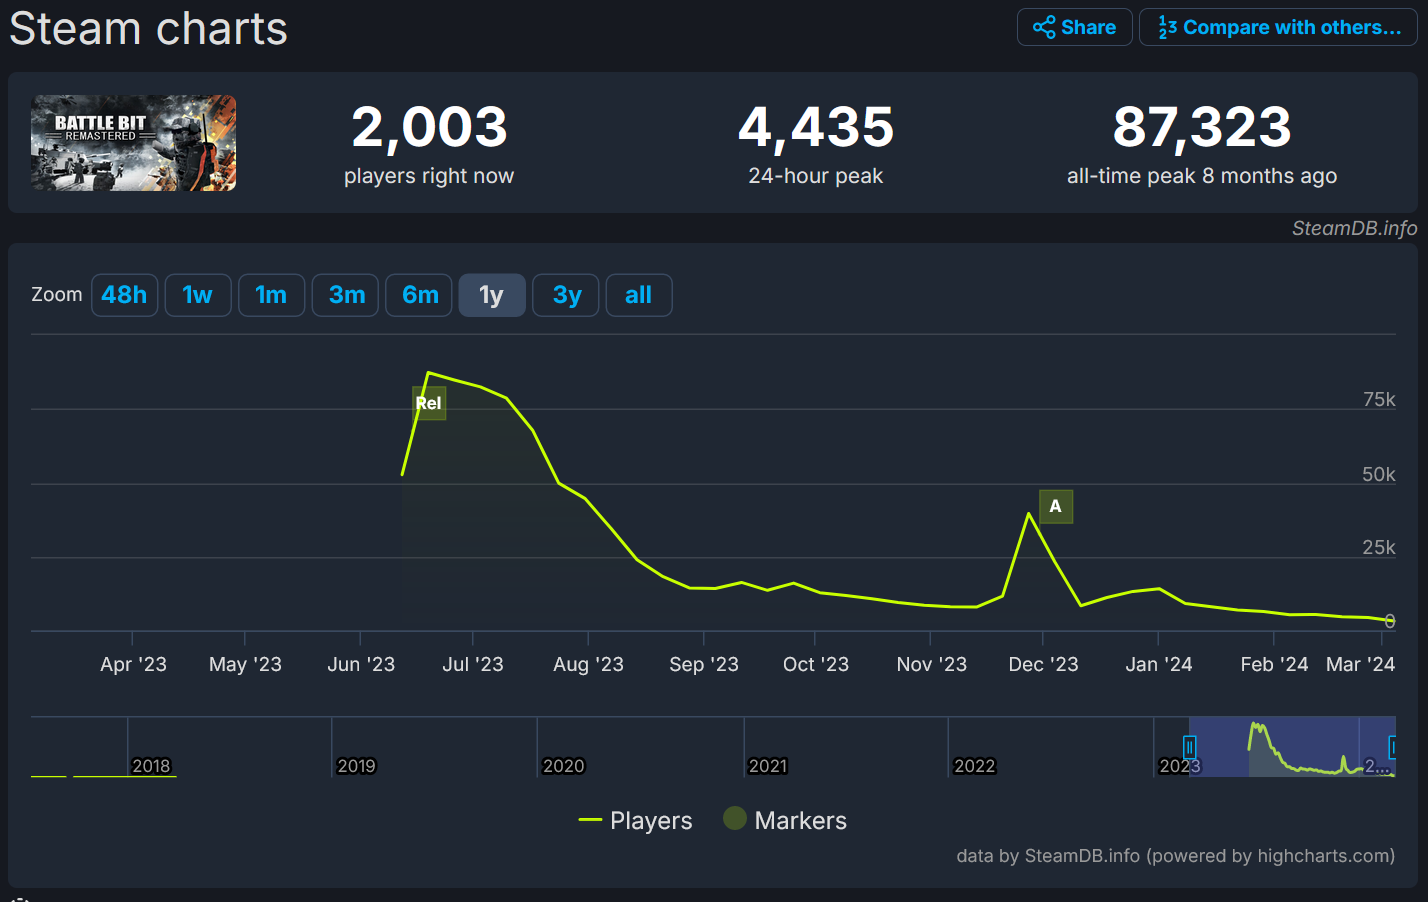Image resolution: width=1428 pixels, height=902 pixels.
Task: Click the 2022 label in navigator
Action: point(975,766)
